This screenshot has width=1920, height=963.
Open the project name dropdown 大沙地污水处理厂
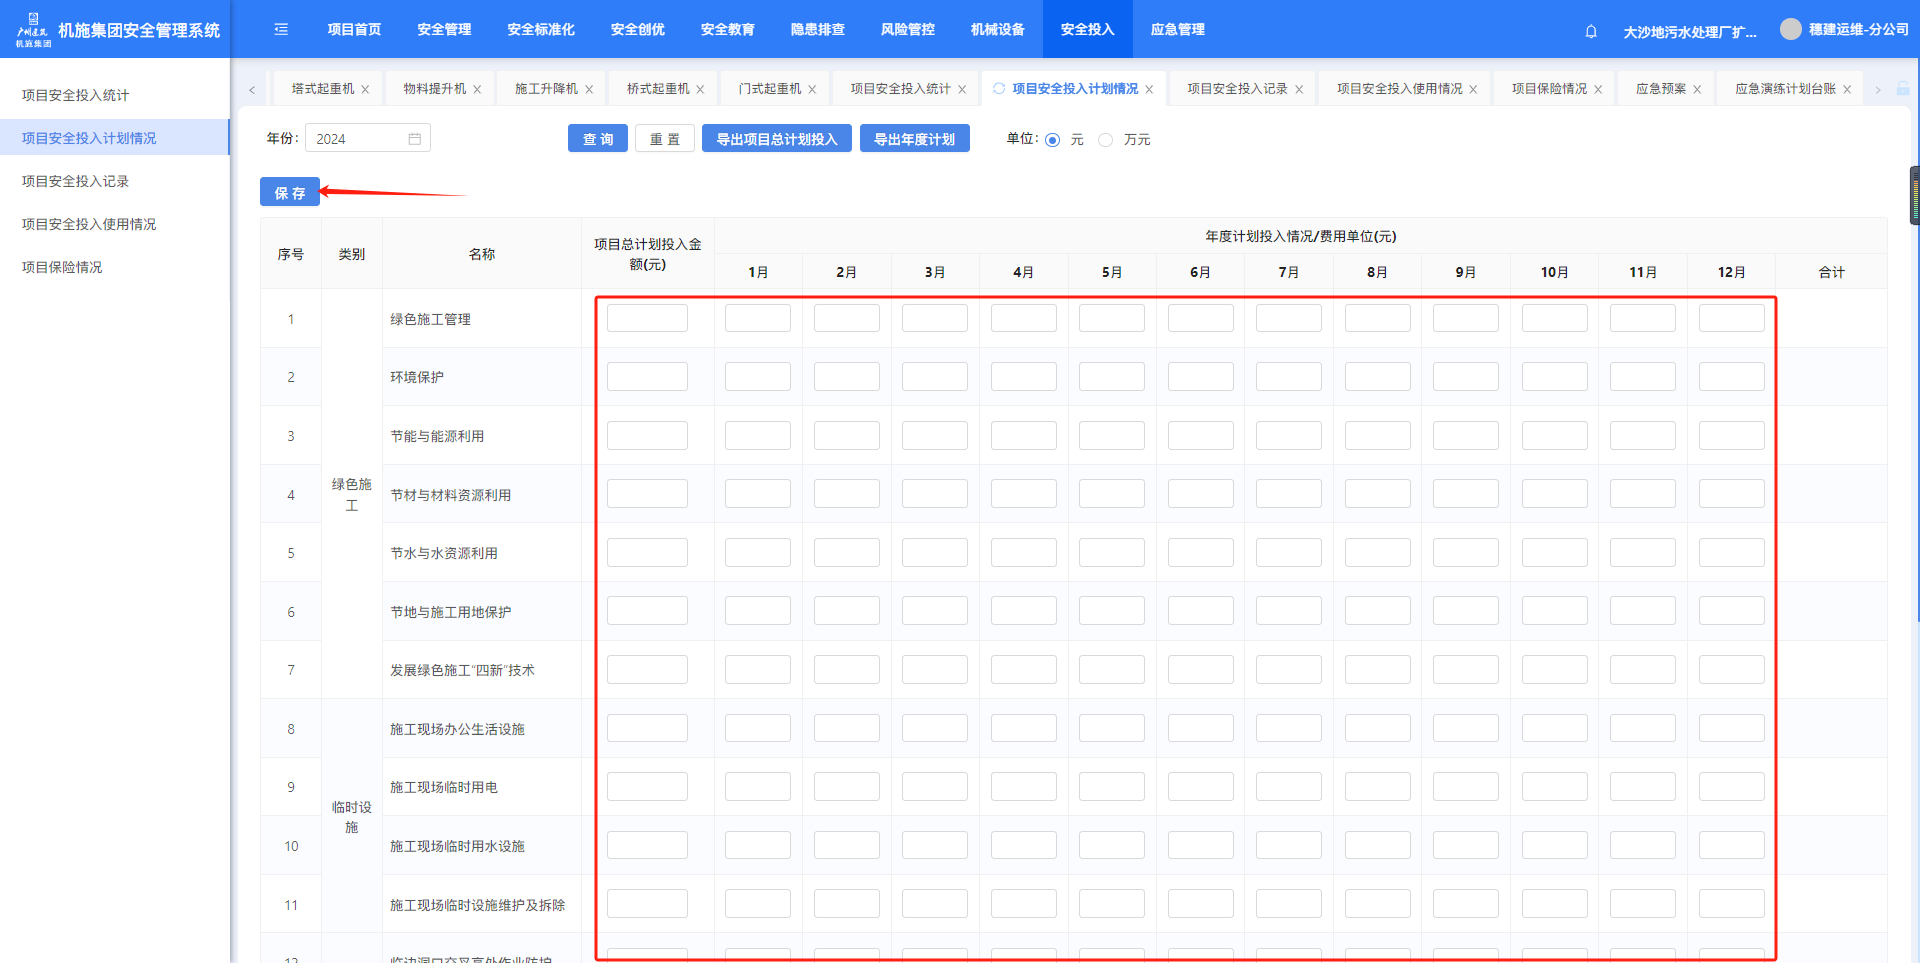(1689, 32)
